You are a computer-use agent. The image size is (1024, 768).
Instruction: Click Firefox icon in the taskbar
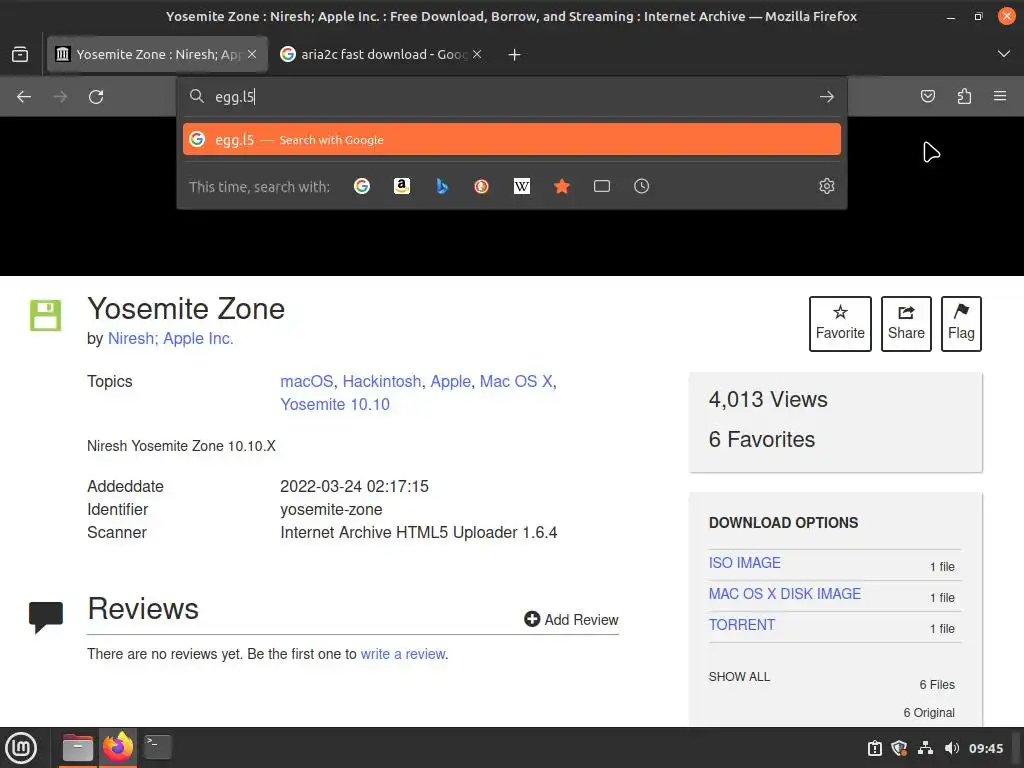click(x=118, y=748)
